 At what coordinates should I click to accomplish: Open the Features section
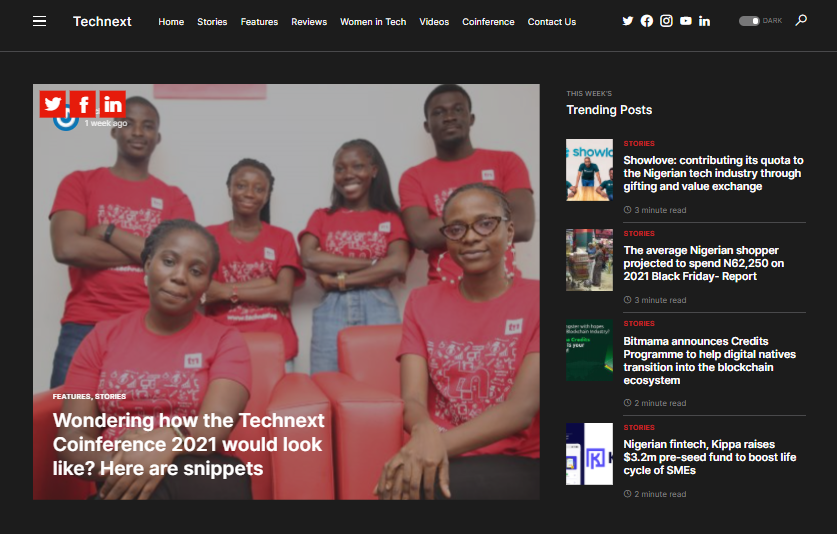click(x=259, y=22)
